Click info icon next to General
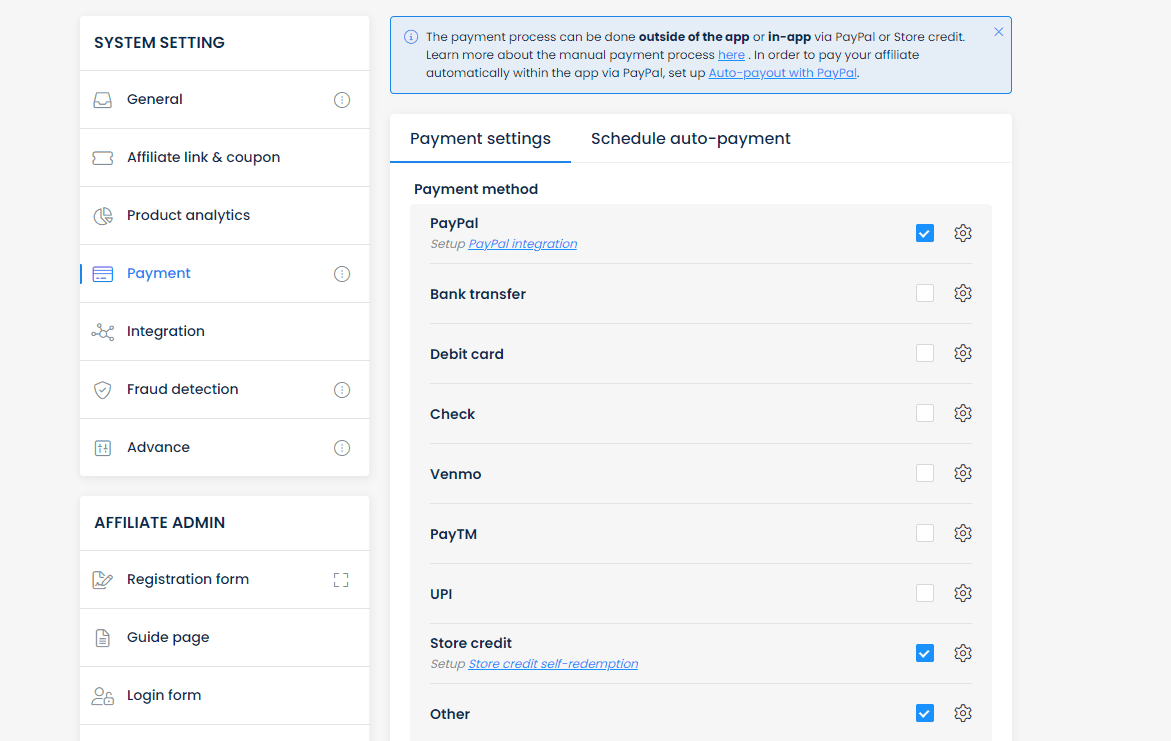Screen dimensions: 1171x741 pos(342,100)
